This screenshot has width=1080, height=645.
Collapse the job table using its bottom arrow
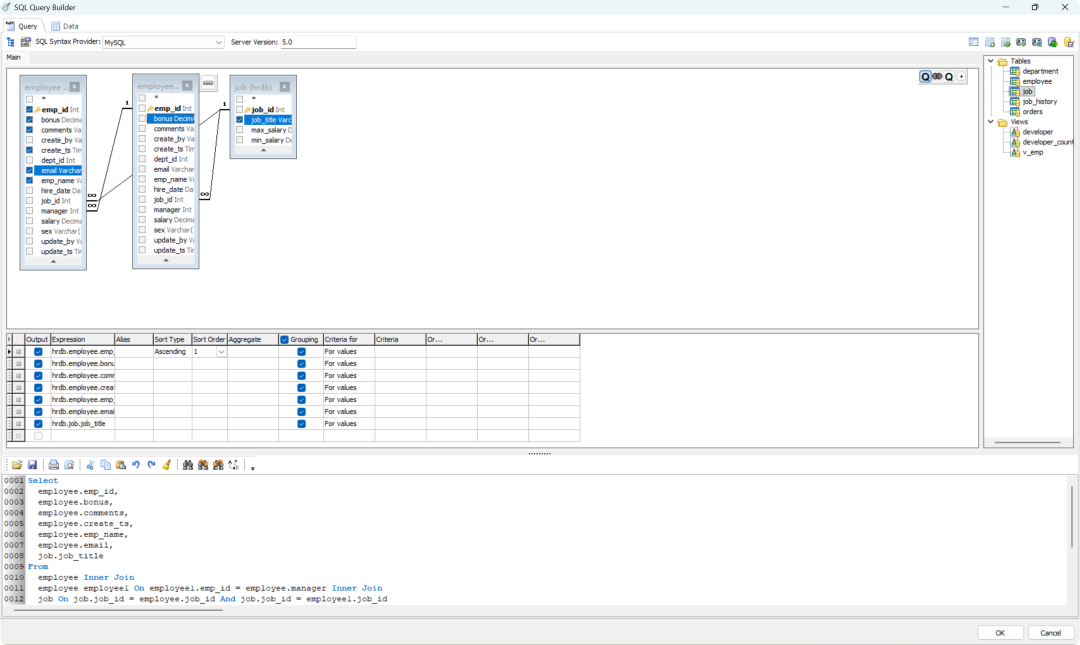(263, 150)
